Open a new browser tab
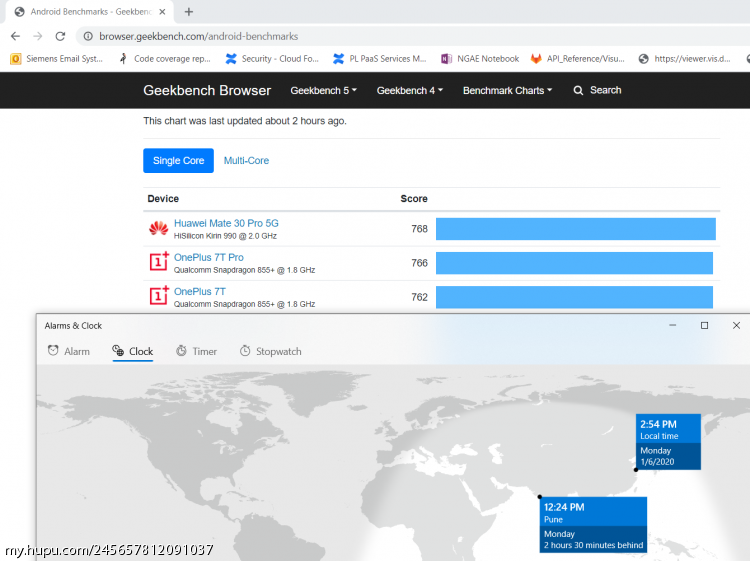750x561 pixels. [x=189, y=12]
